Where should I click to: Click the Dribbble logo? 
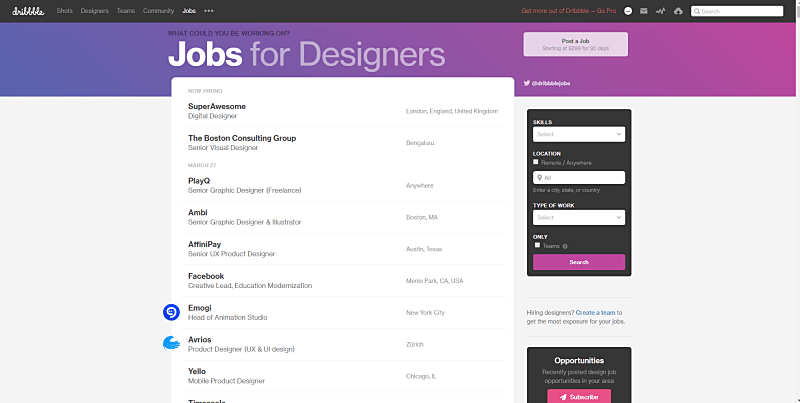[x=28, y=11]
